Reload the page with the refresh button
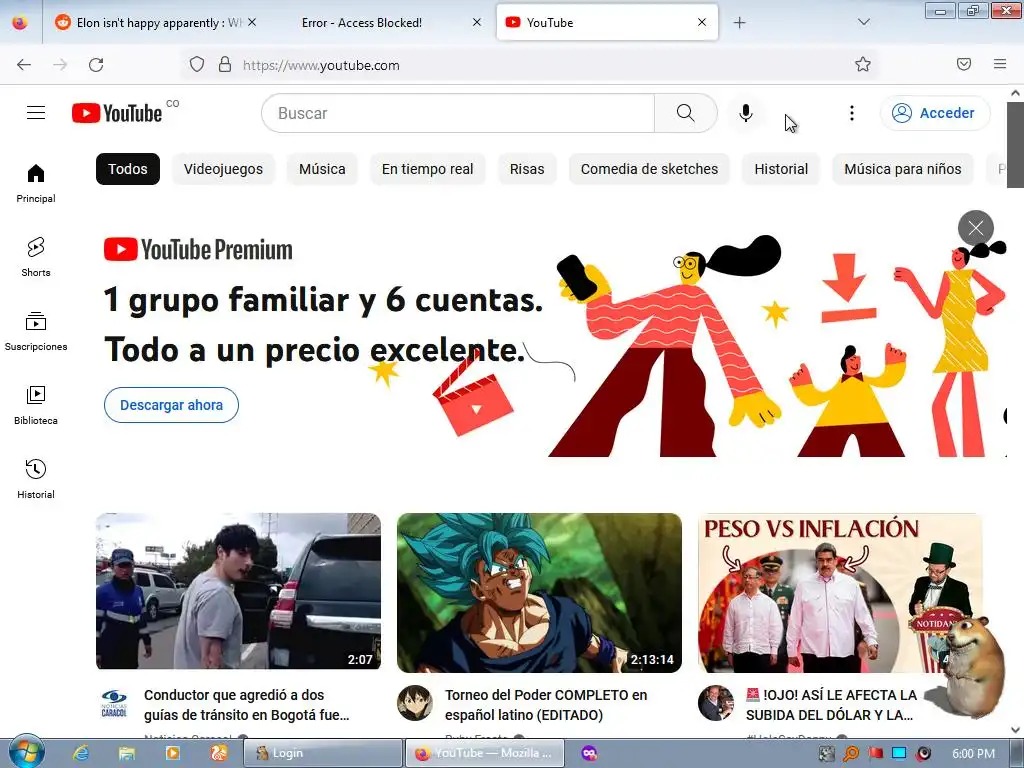This screenshot has width=1024, height=768. click(96, 65)
